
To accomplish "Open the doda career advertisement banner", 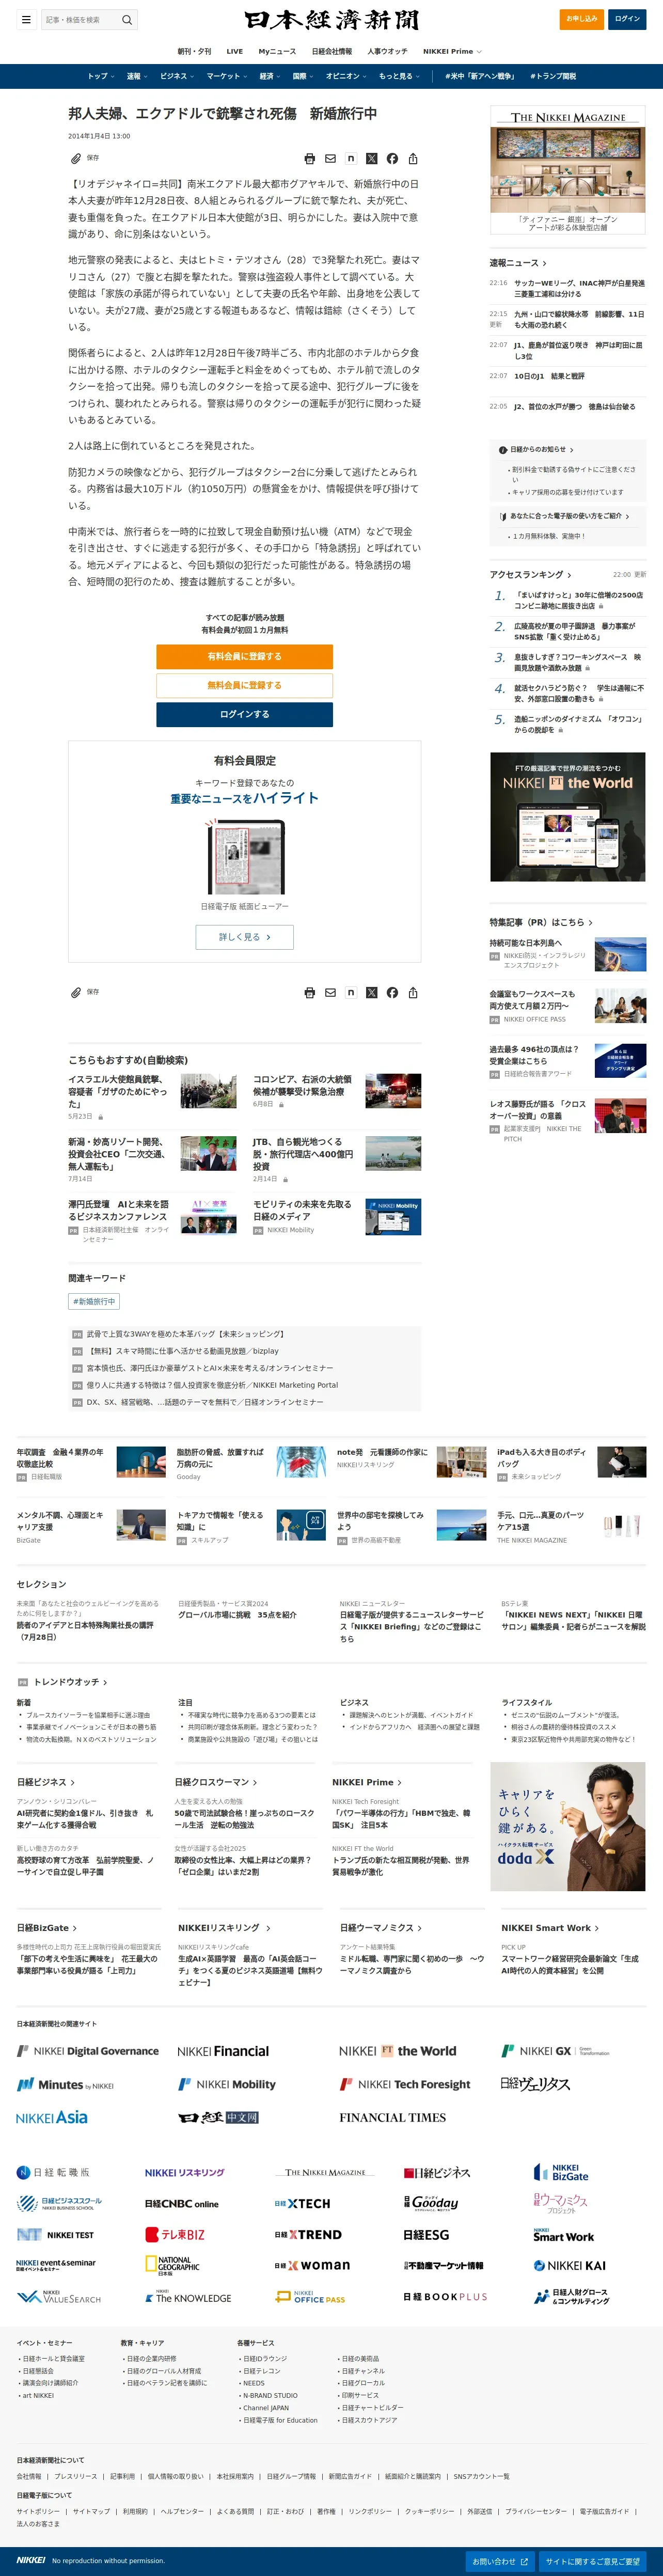I will coord(568,1827).
